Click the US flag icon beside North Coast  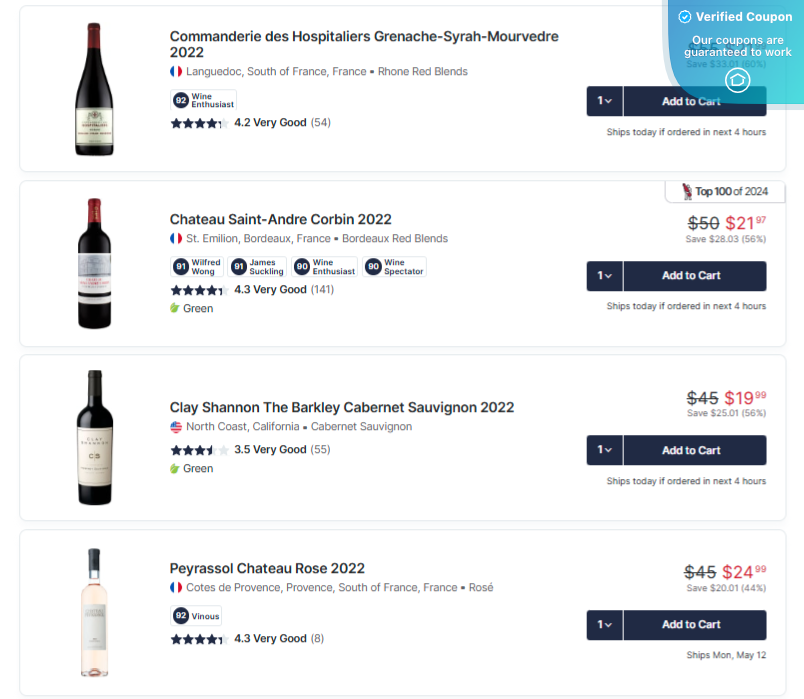point(178,426)
